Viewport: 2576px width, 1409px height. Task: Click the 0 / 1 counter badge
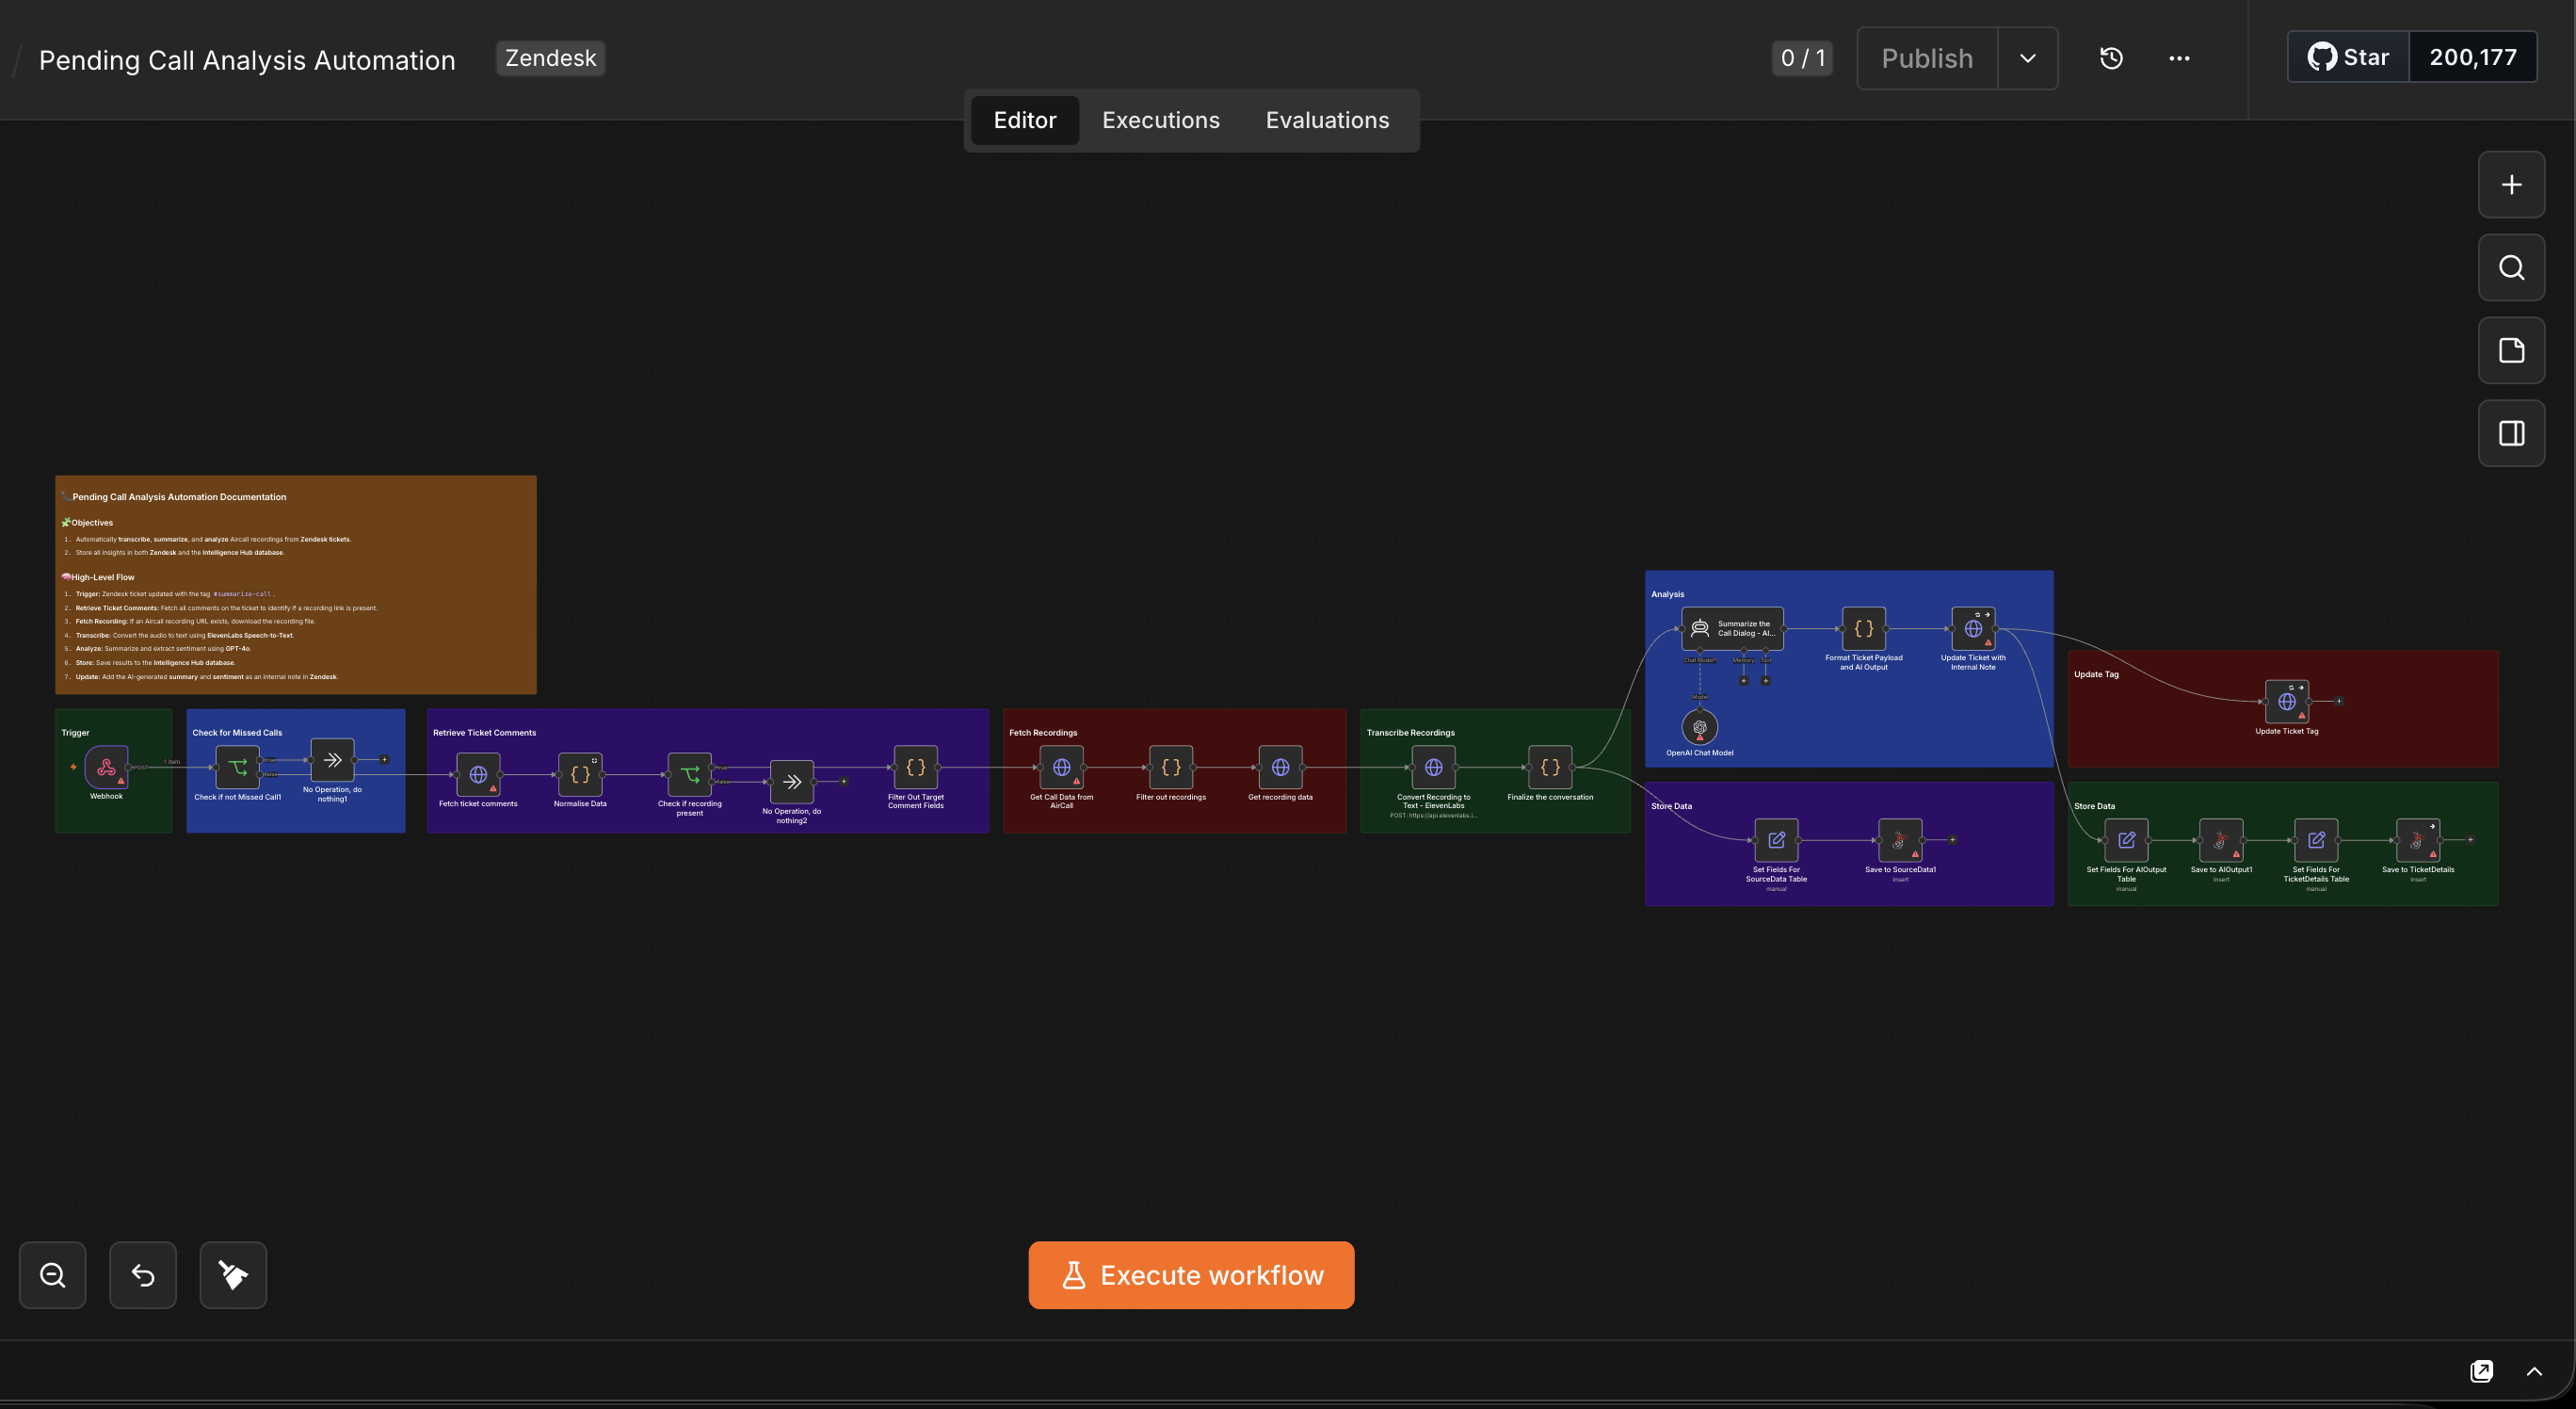[1802, 58]
